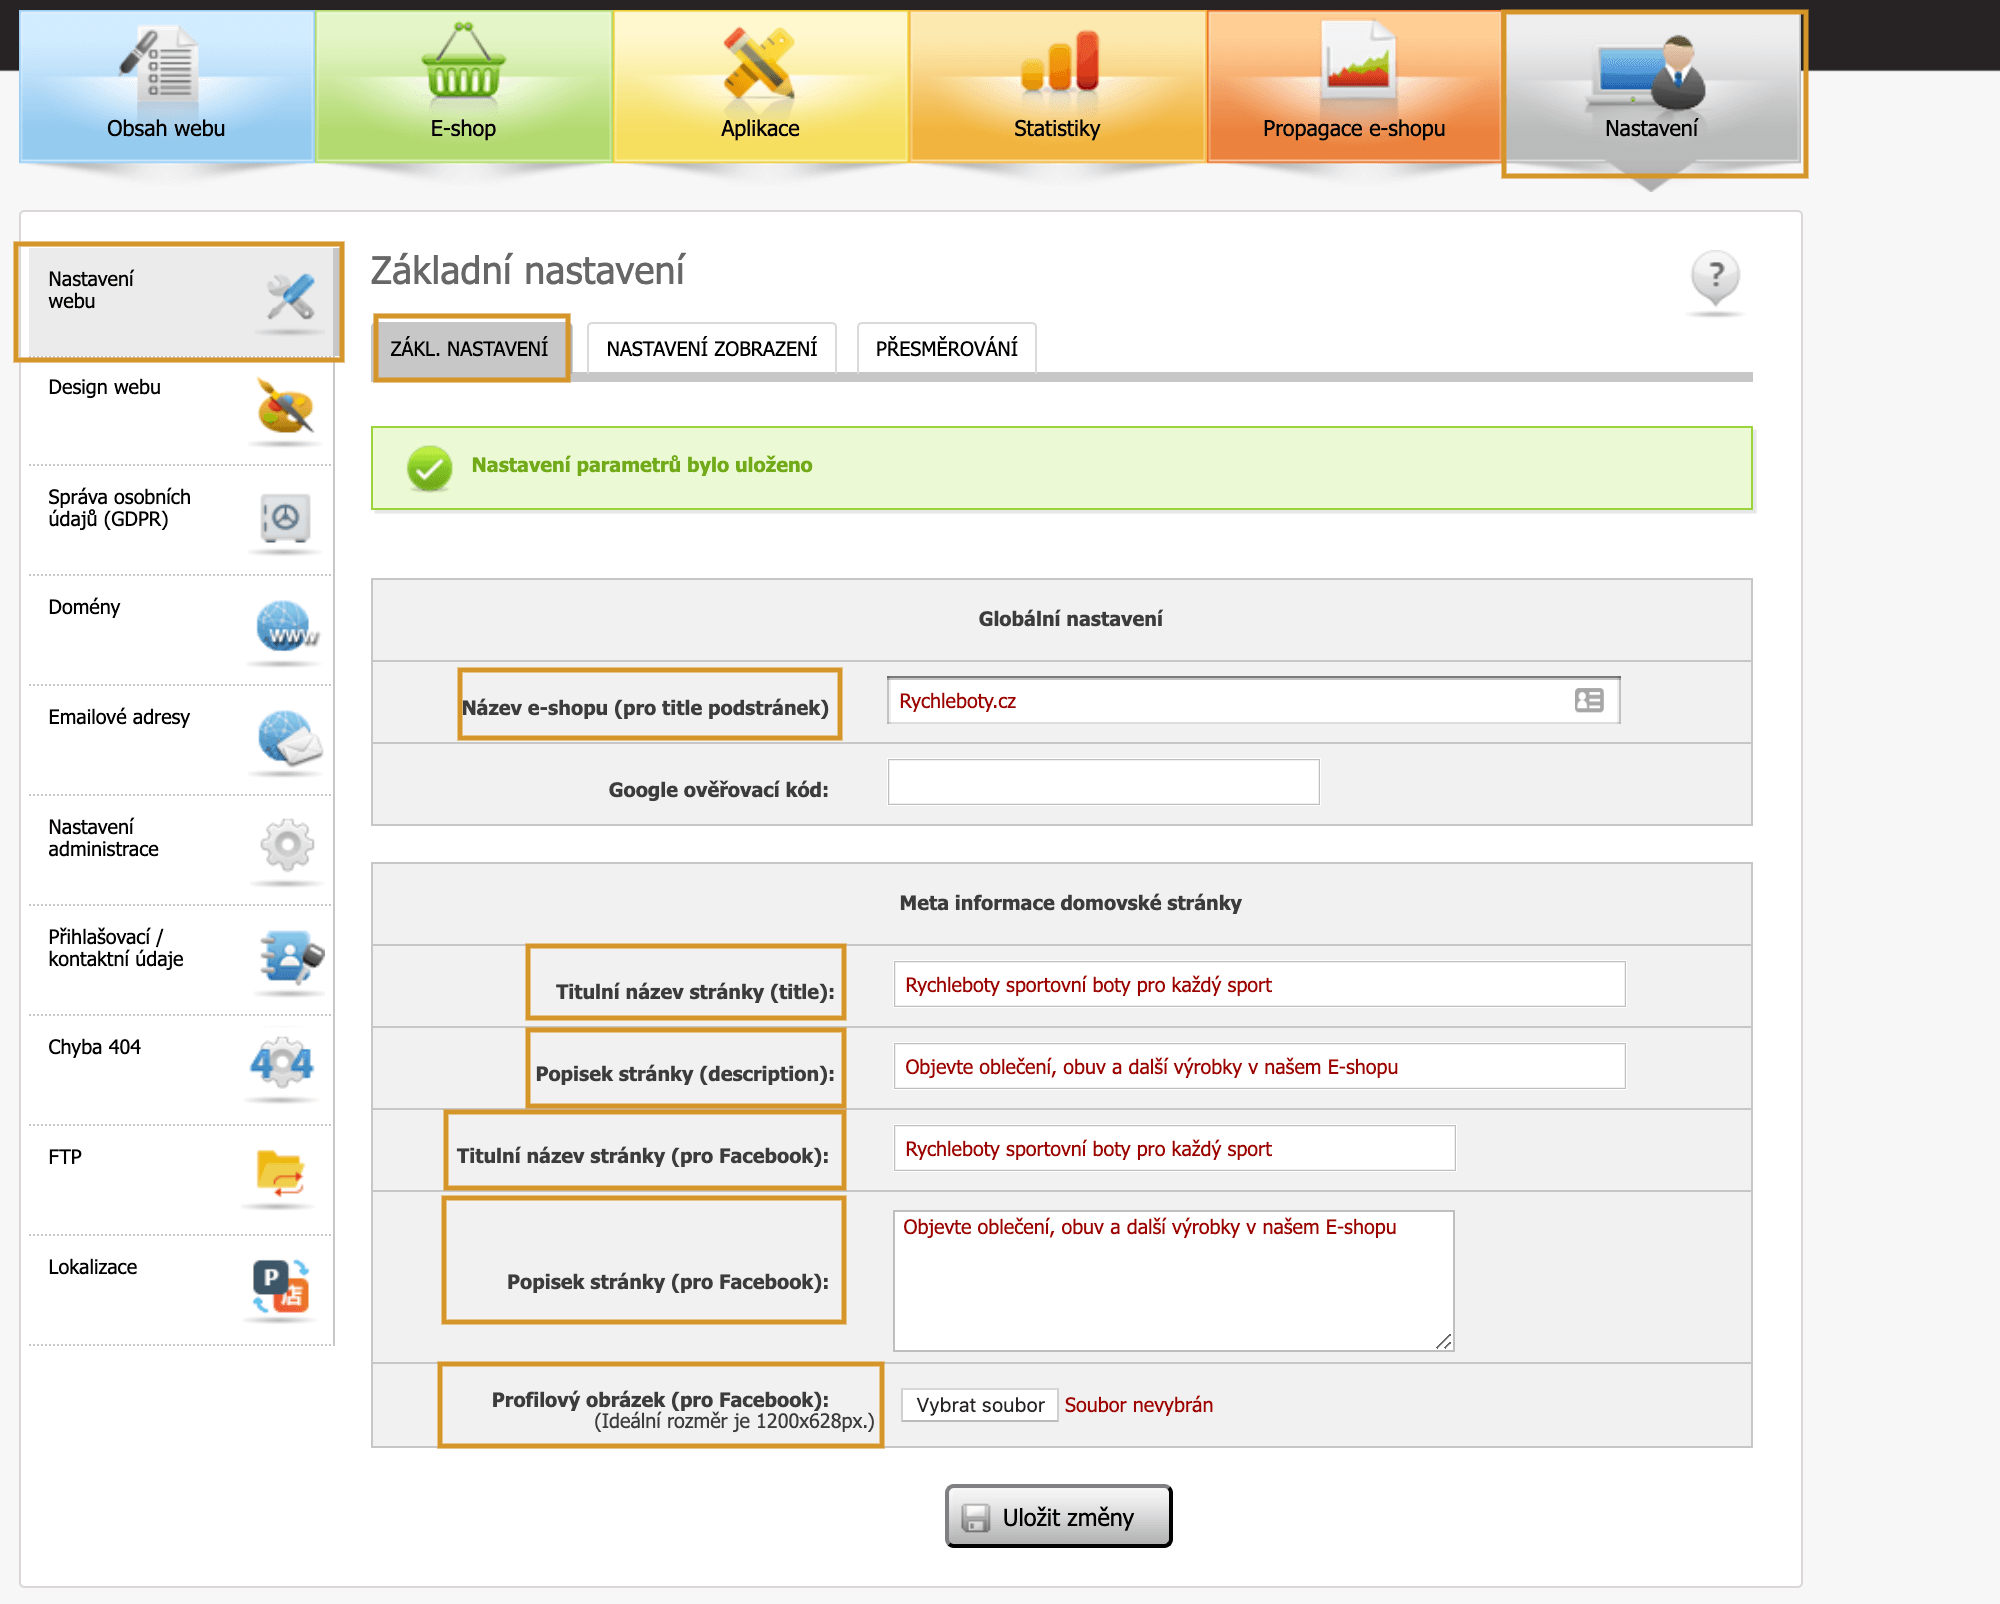Open the Lokalizace sidebar link
This screenshot has height=1604, width=2000.
[x=92, y=1267]
